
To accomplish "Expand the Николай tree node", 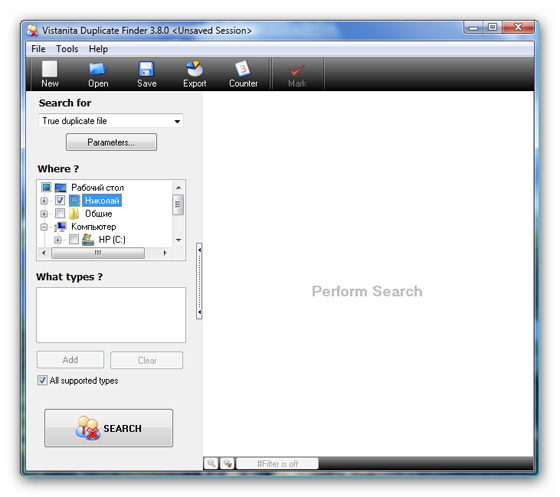I will click(x=44, y=201).
